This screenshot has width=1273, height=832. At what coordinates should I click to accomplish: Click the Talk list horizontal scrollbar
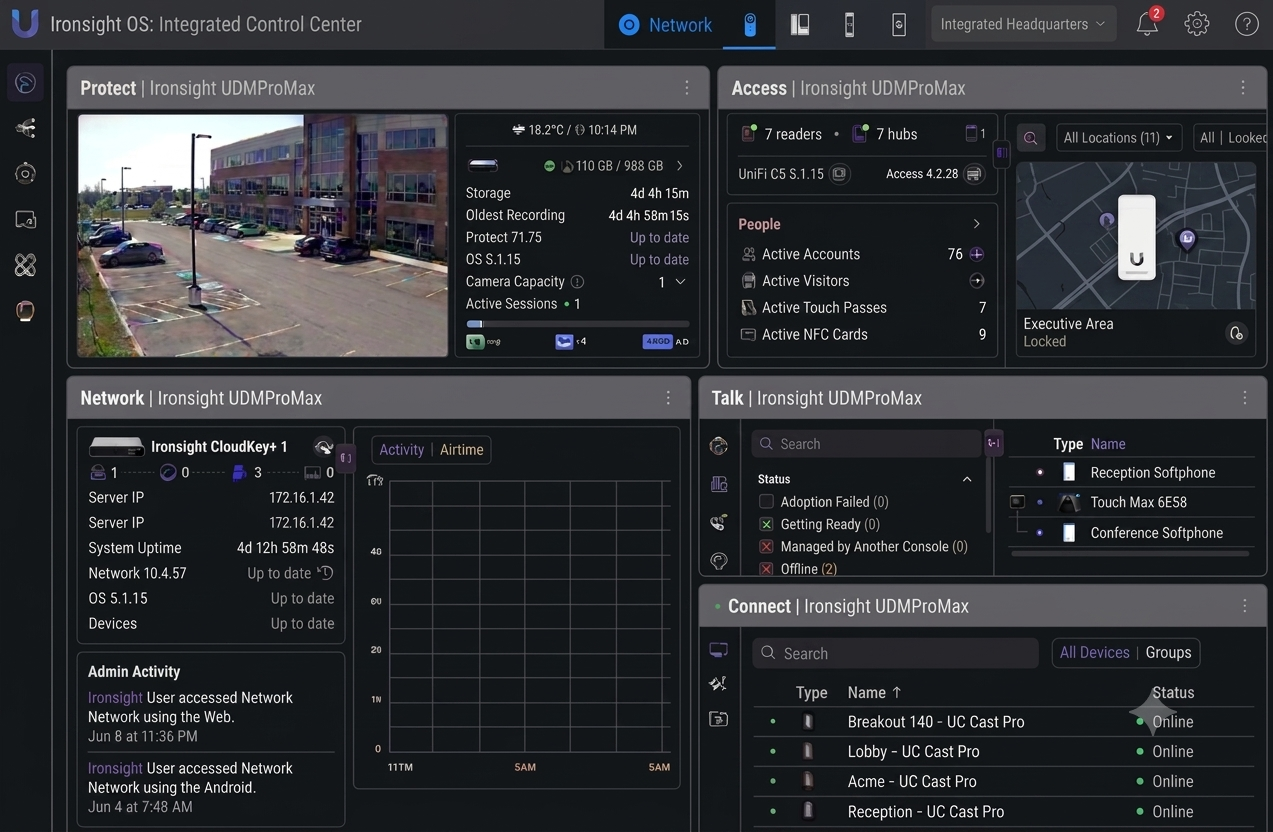tap(1130, 553)
